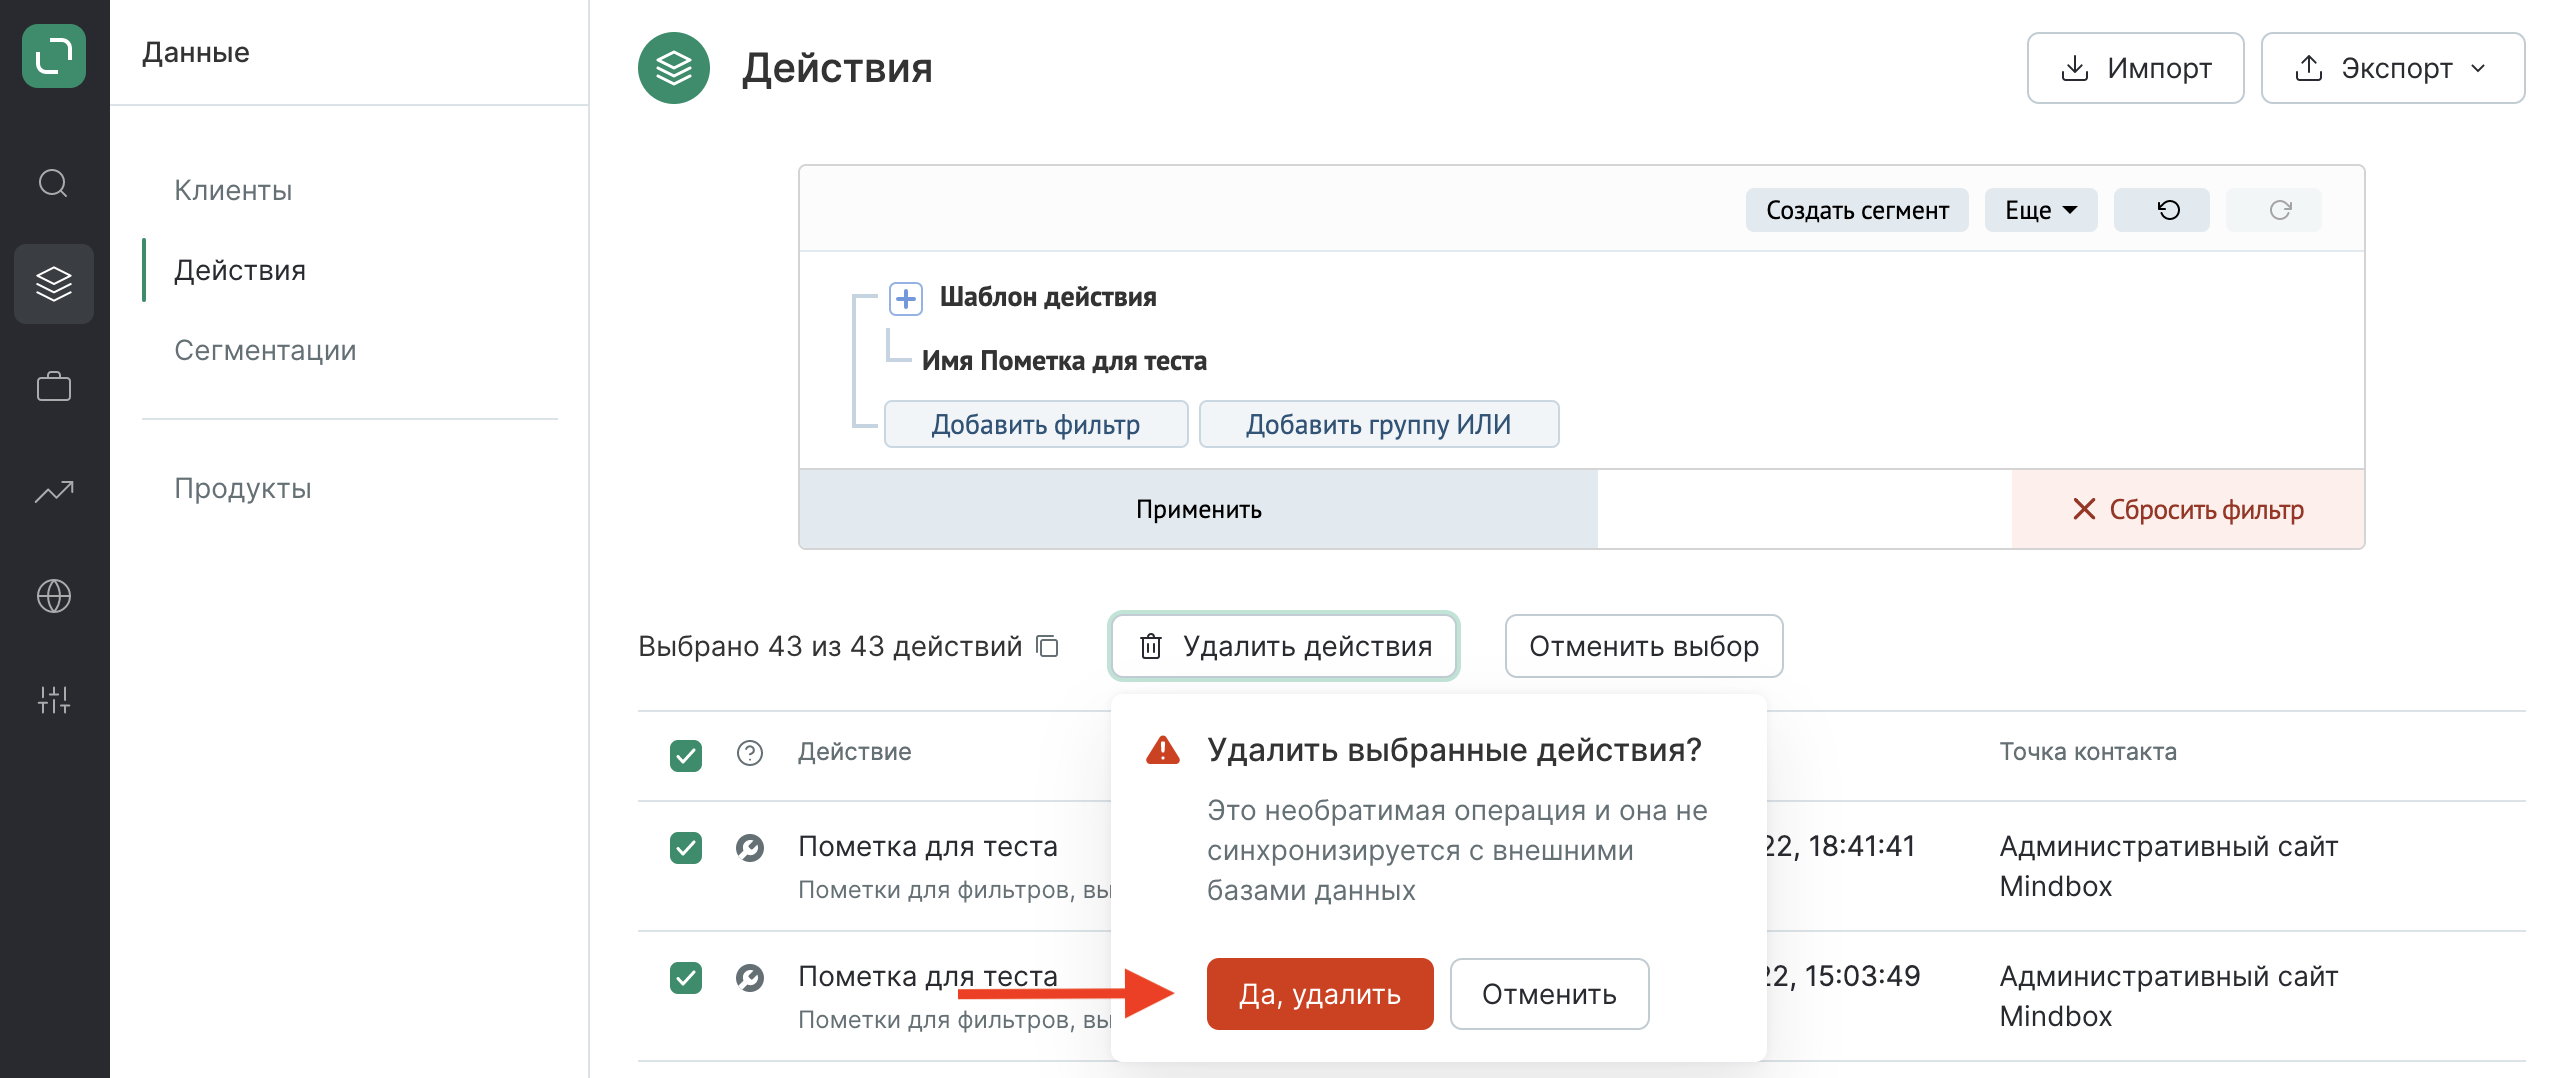Click Добавить фильтр
Screen dimensions: 2572x1078
(x=1036, y=424)
